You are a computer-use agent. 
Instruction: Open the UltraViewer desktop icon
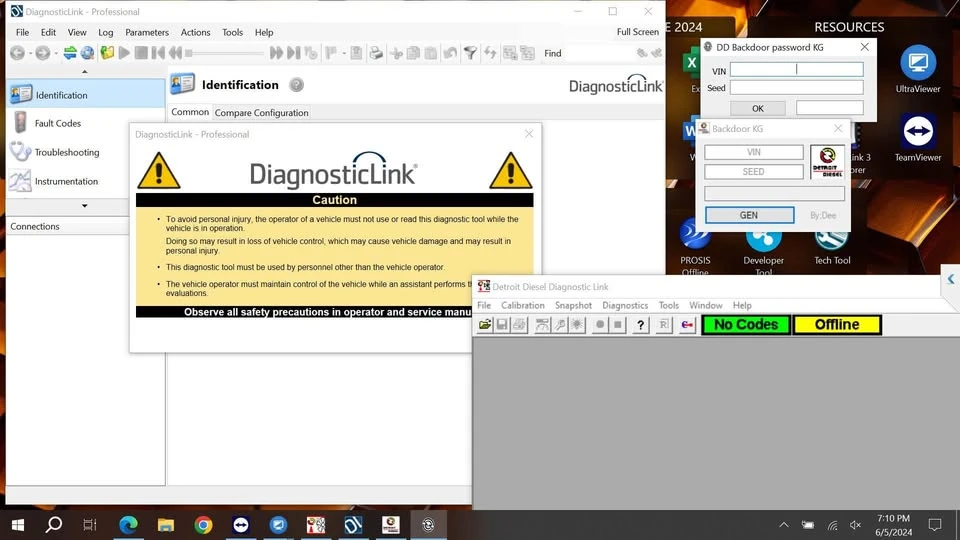[918, 69]
